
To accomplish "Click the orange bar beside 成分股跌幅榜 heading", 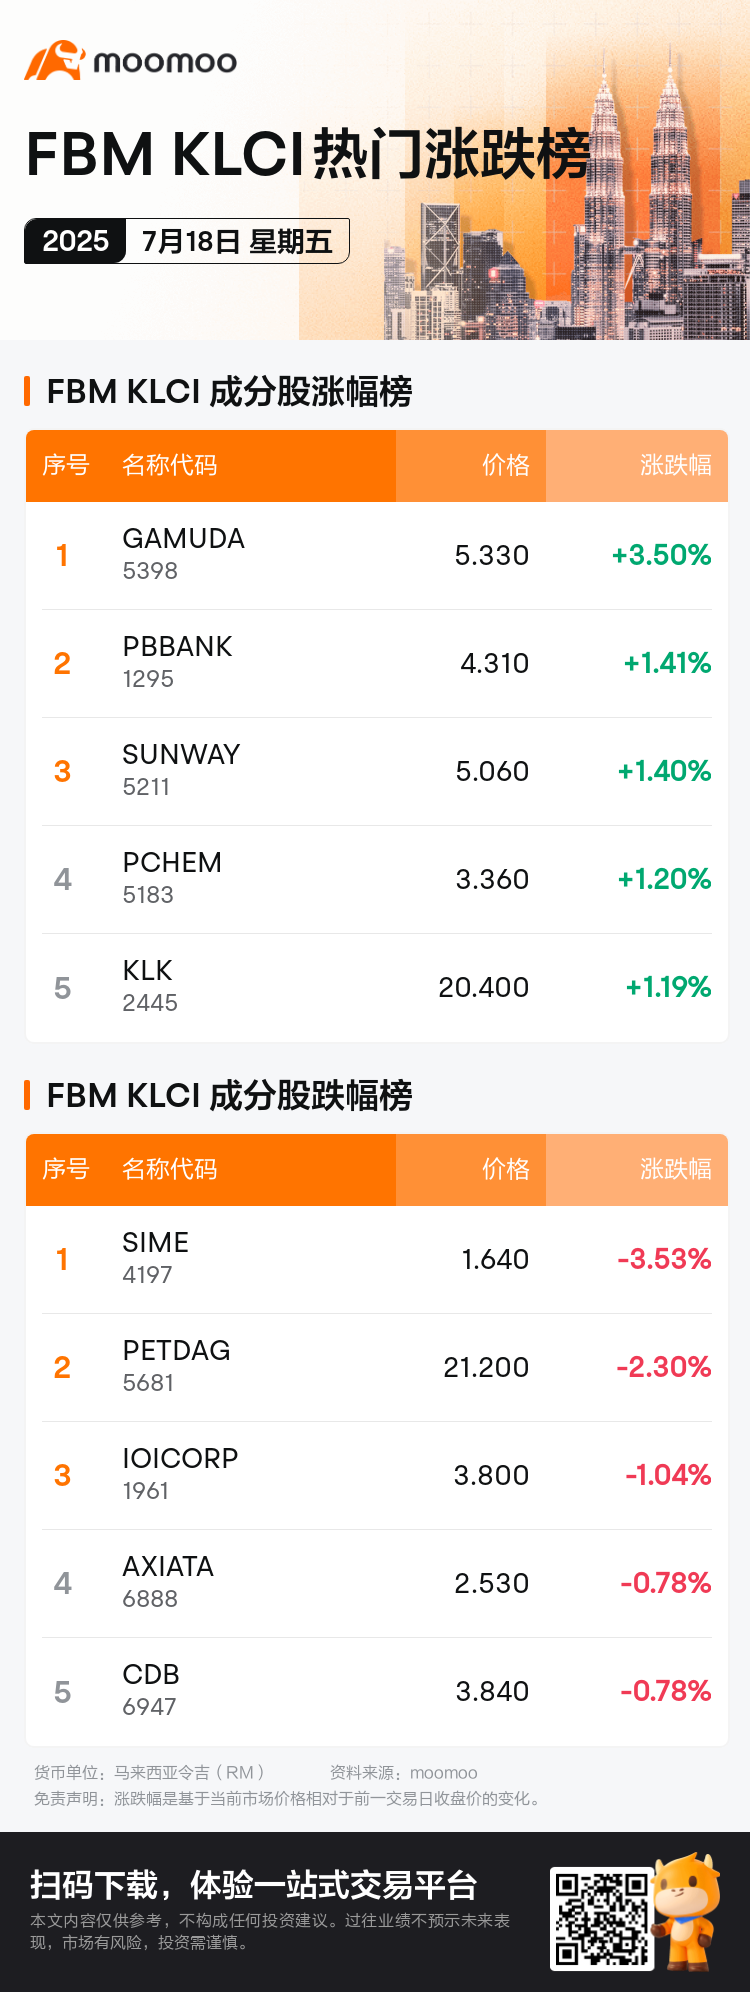I will [x=28, y=1095].
